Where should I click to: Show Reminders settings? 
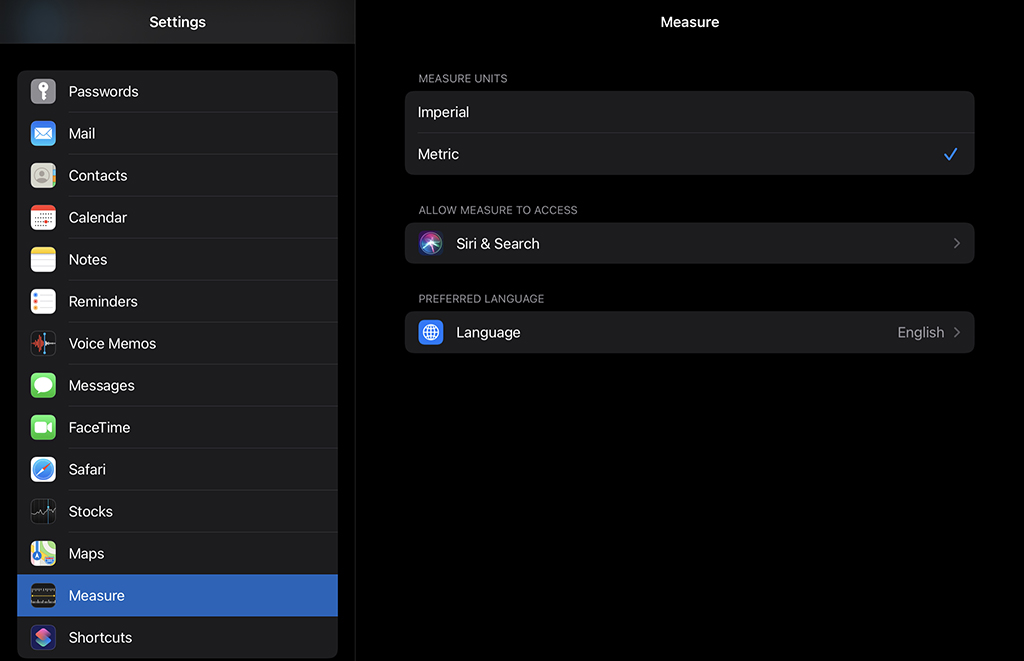coord(178,301)
